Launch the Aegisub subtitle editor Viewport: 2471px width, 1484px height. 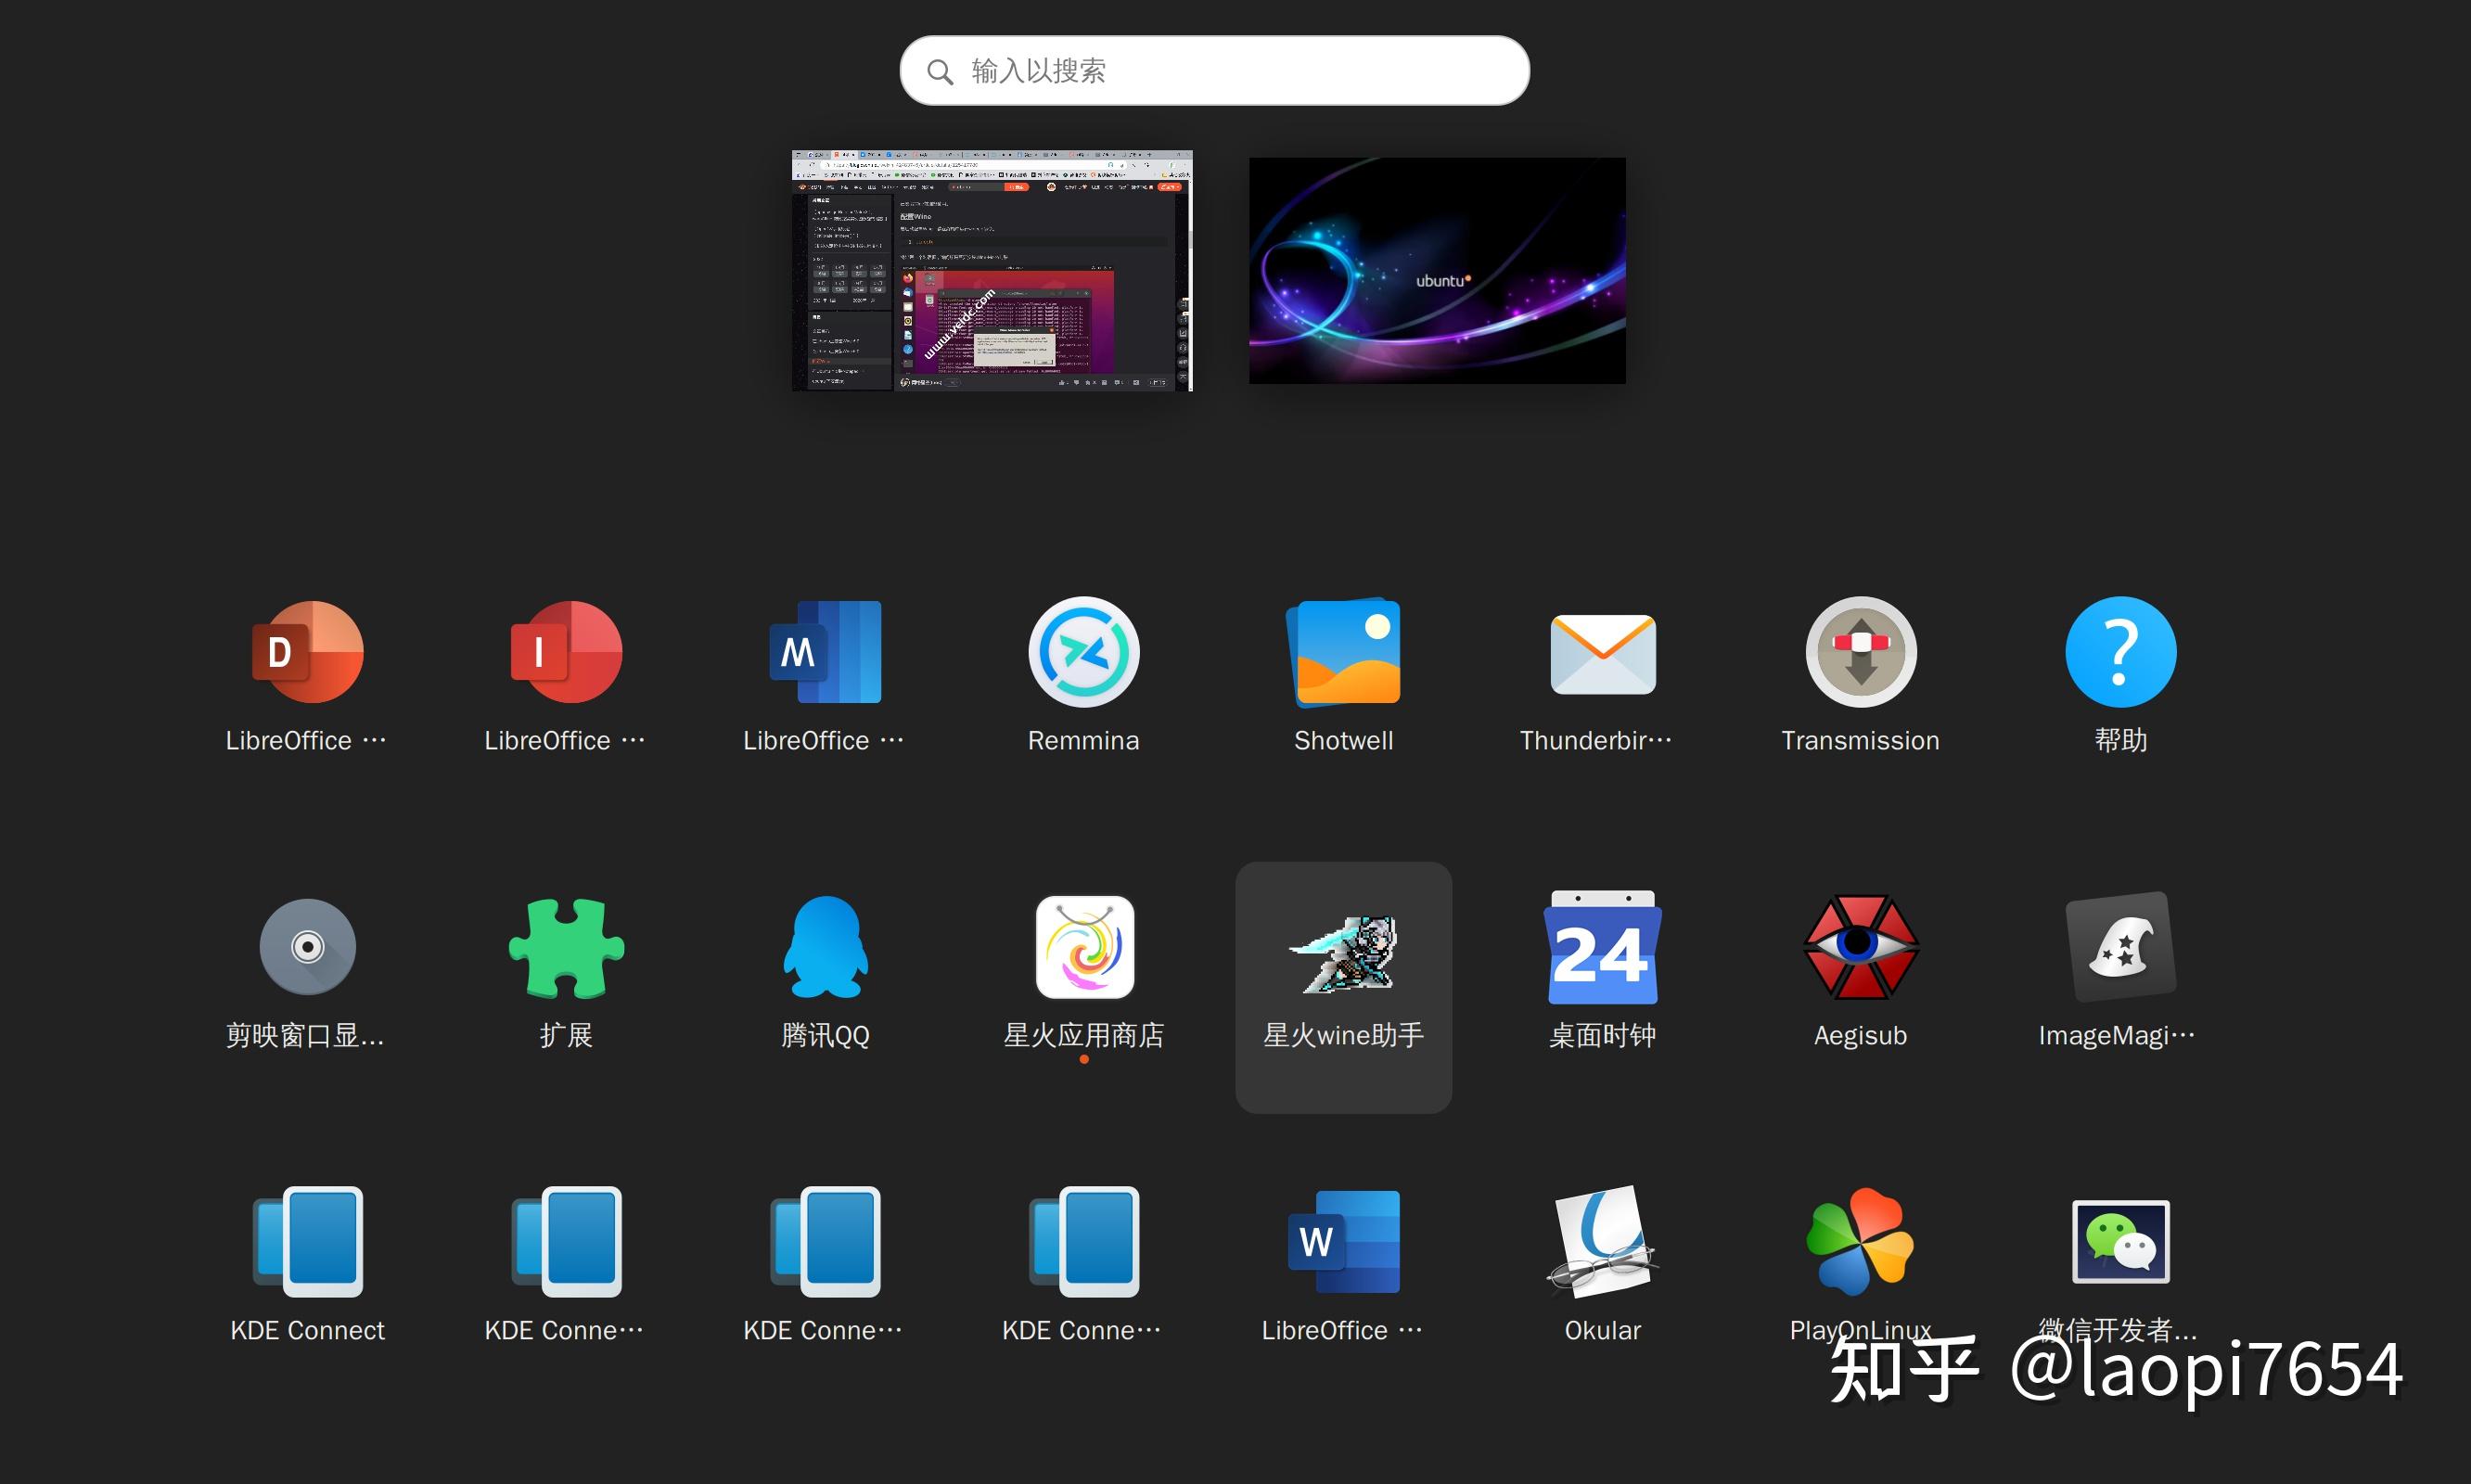coord(1860,946)
